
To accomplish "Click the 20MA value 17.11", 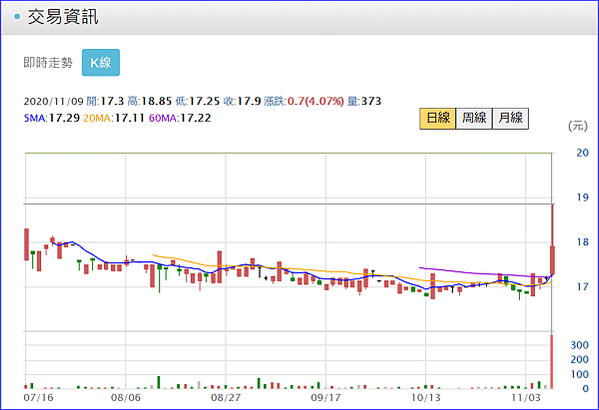I will tap(130, 118).
